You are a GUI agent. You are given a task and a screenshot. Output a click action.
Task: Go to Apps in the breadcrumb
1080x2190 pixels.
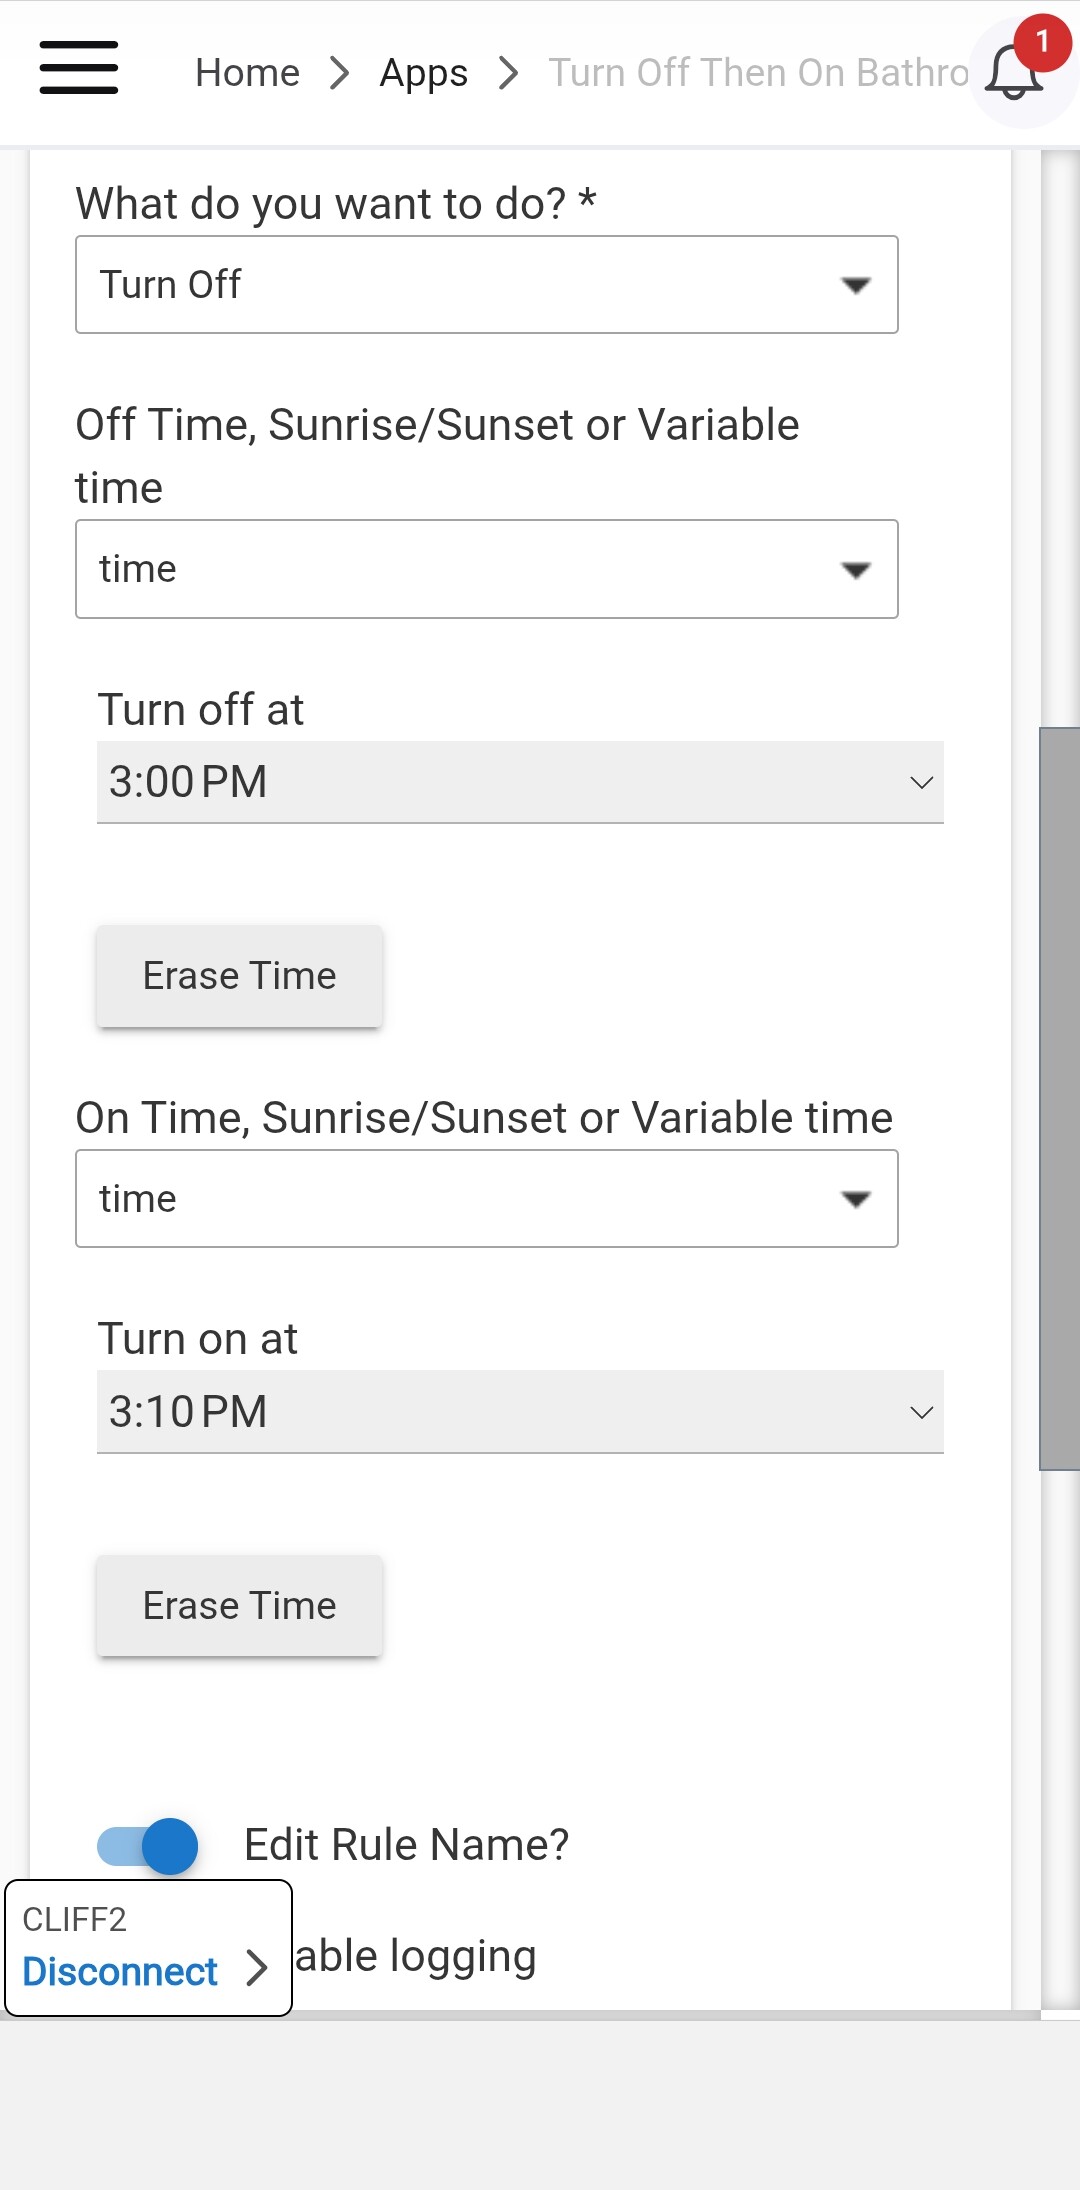[423, 73]
